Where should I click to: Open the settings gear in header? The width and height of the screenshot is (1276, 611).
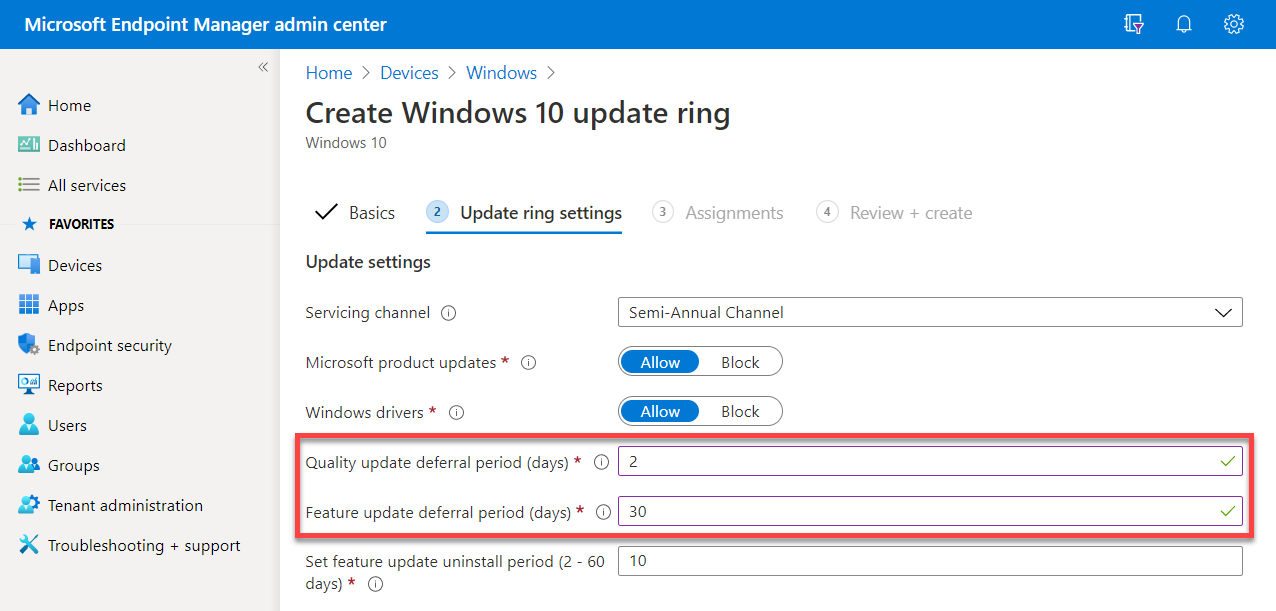(x=1234, y=24)
